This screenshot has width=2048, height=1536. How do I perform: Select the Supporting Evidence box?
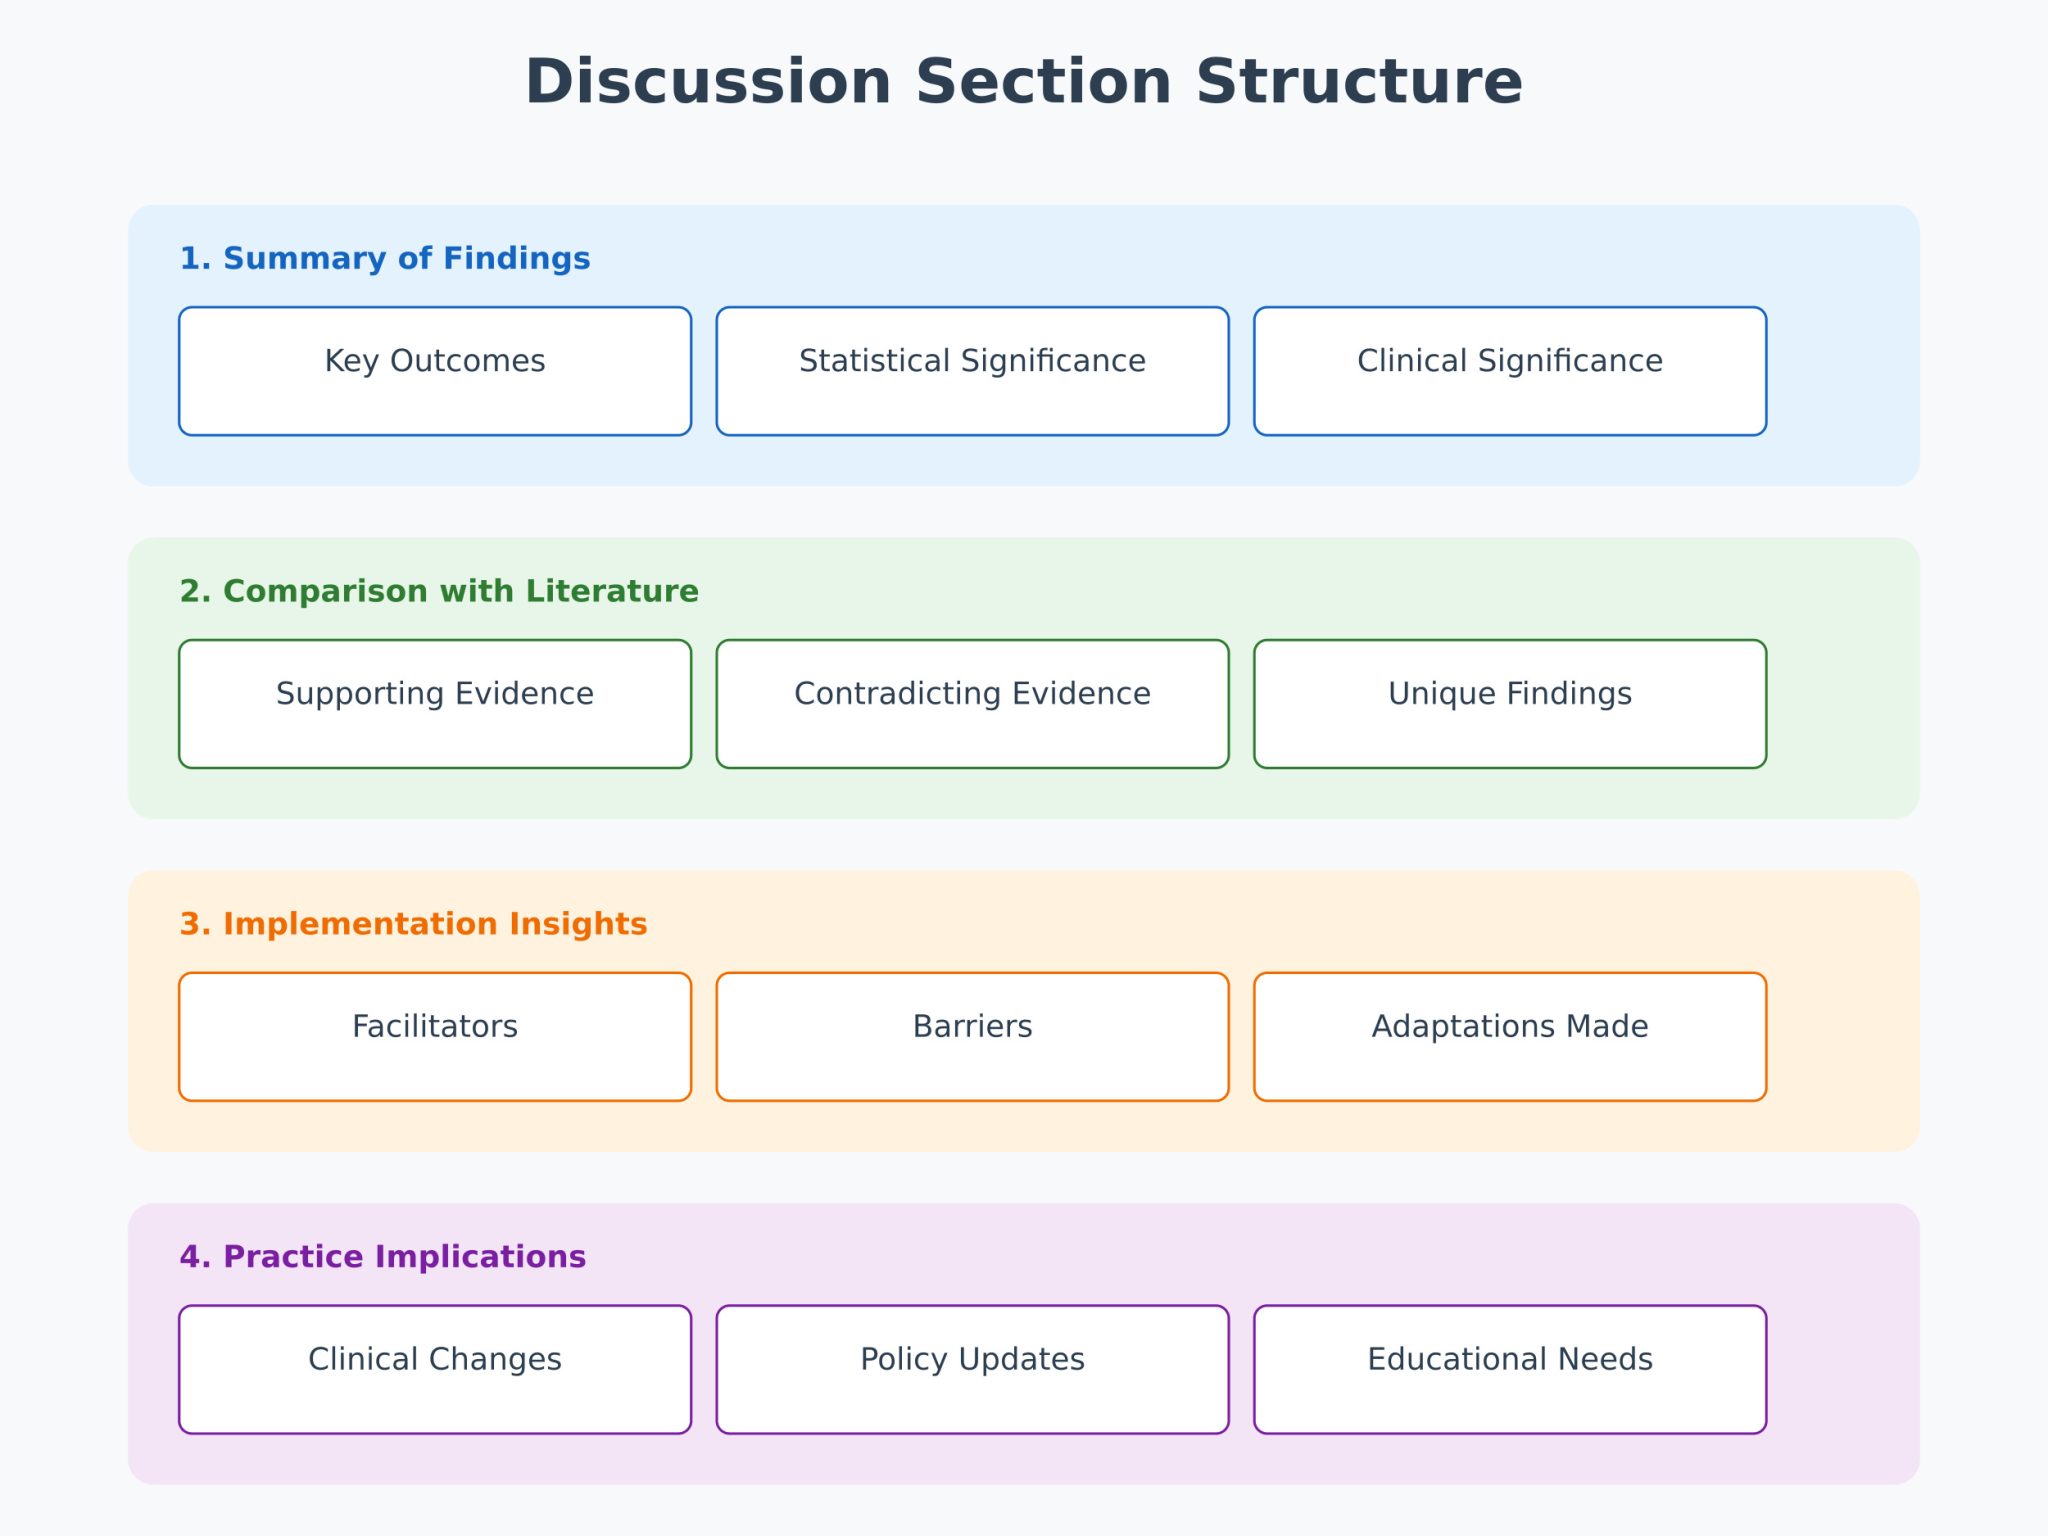(435, 704)
